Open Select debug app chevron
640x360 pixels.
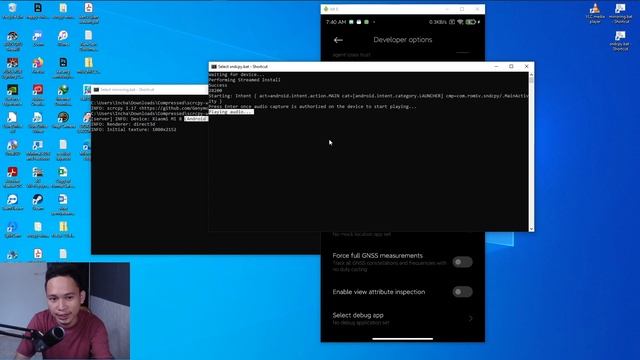pos(471,318)
